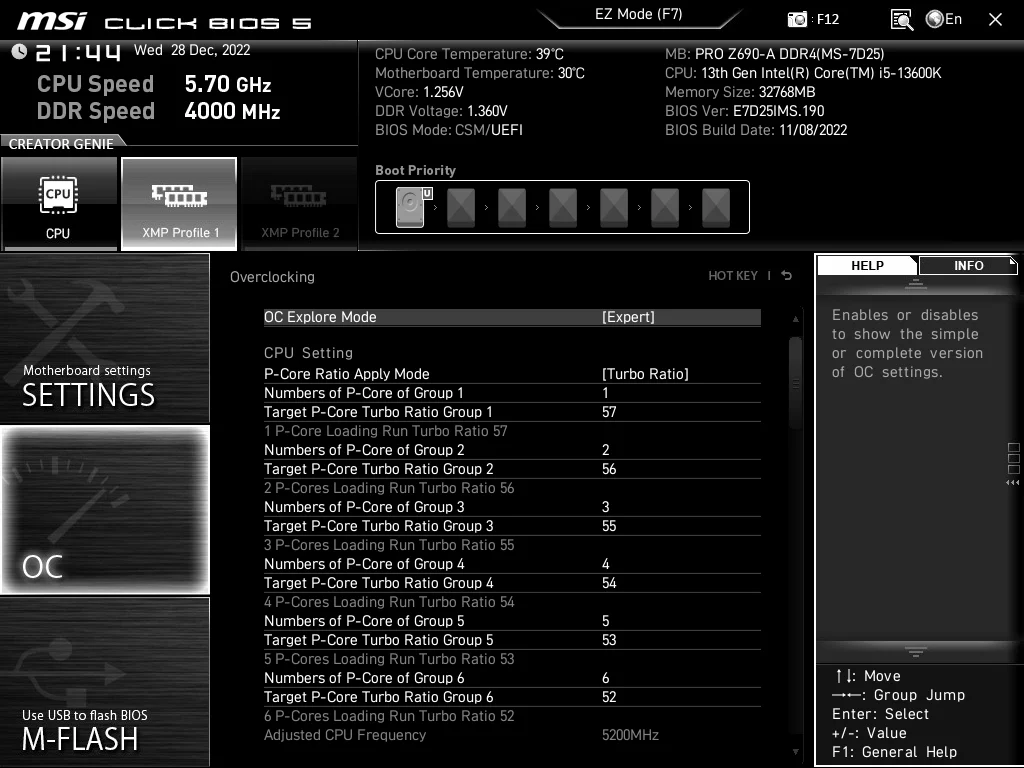
Task: Select Numbers of P-Core of Group 3 row
Action: pyautogui.click(x=512, y=507)
